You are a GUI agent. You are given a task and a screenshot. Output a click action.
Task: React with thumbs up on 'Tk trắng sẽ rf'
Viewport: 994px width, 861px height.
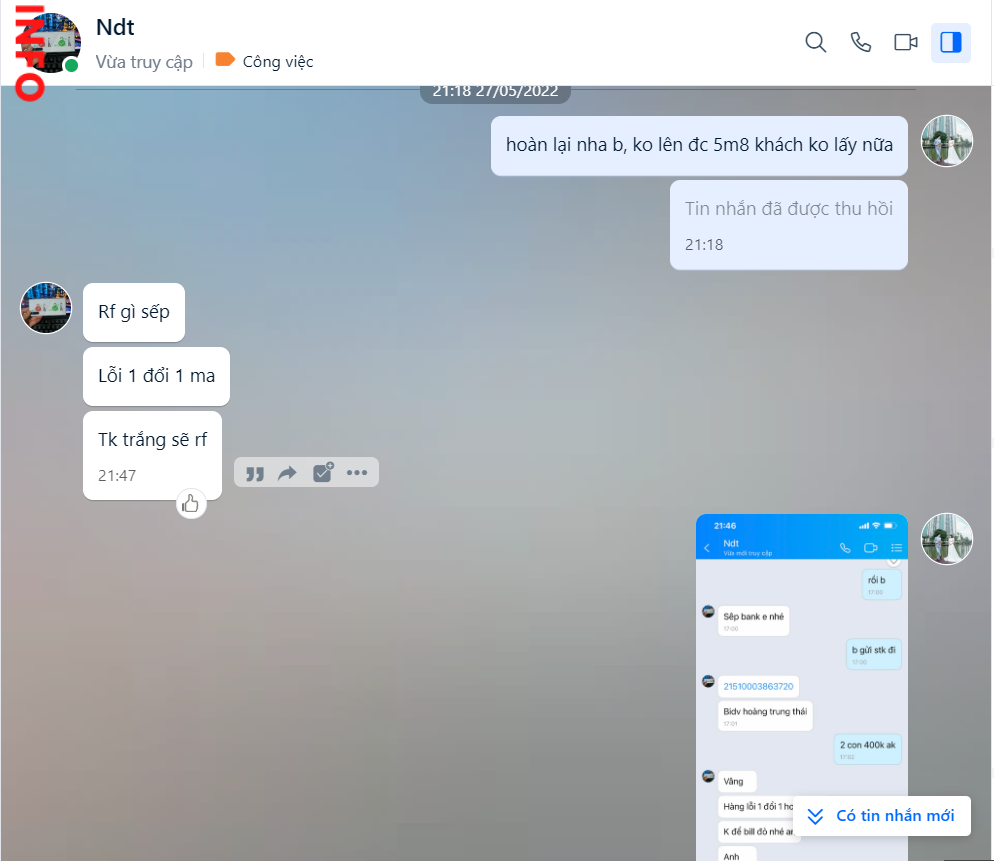191,504
